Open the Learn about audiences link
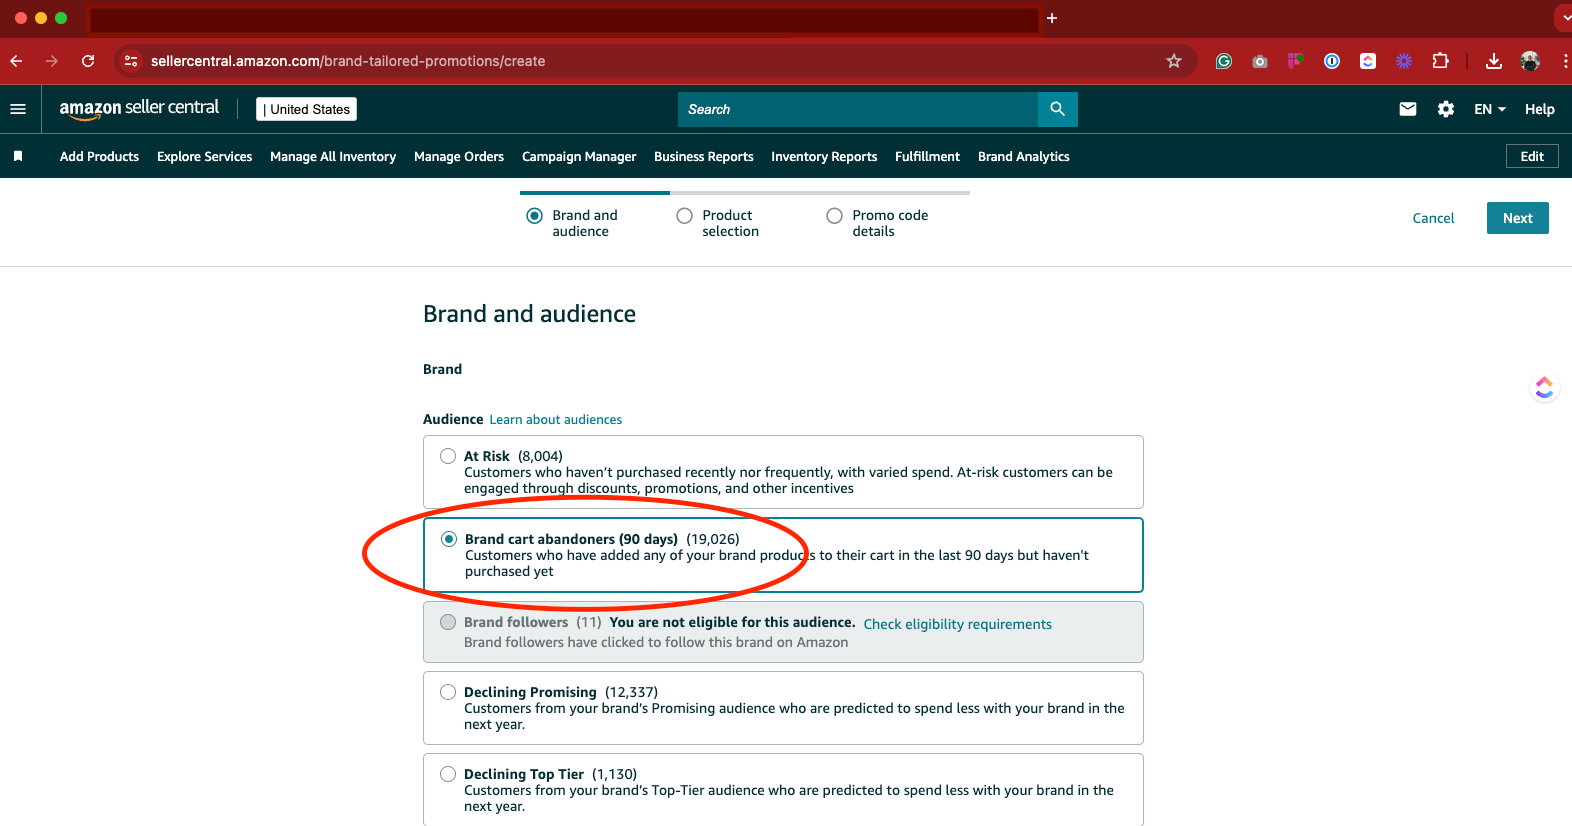The height and width of the screenshot is (826, 1572). click(x=555, y=419)
